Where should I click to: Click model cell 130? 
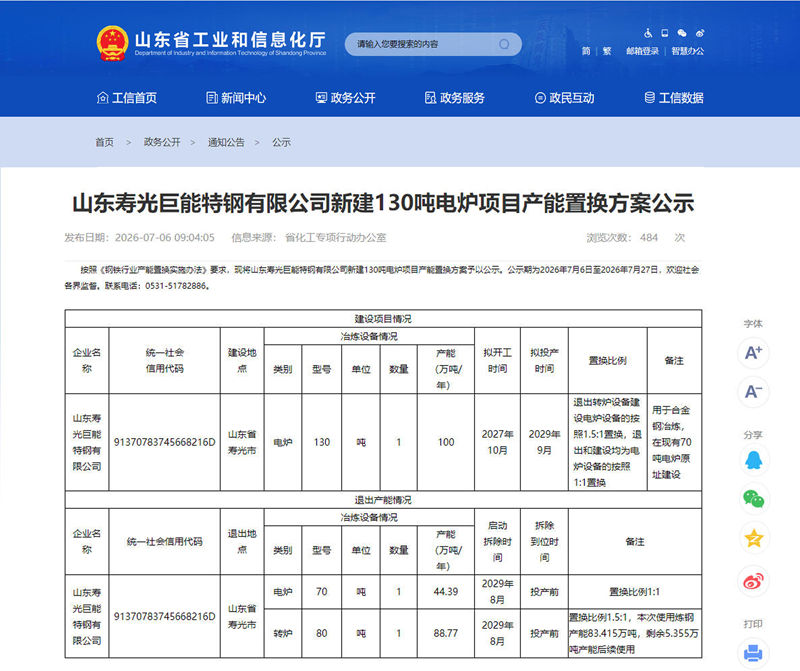[321, 442]
